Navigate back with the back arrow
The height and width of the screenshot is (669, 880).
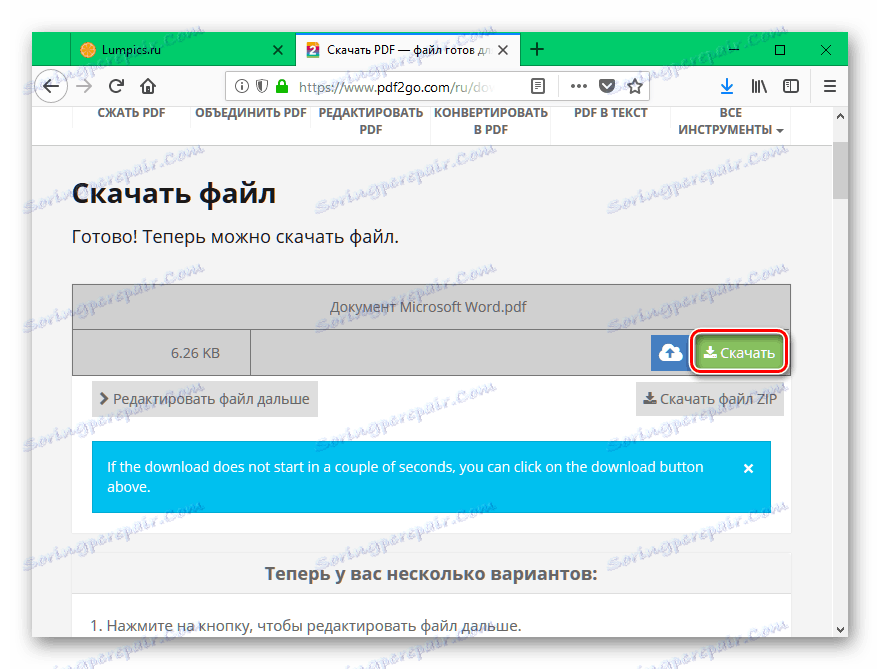51,86
